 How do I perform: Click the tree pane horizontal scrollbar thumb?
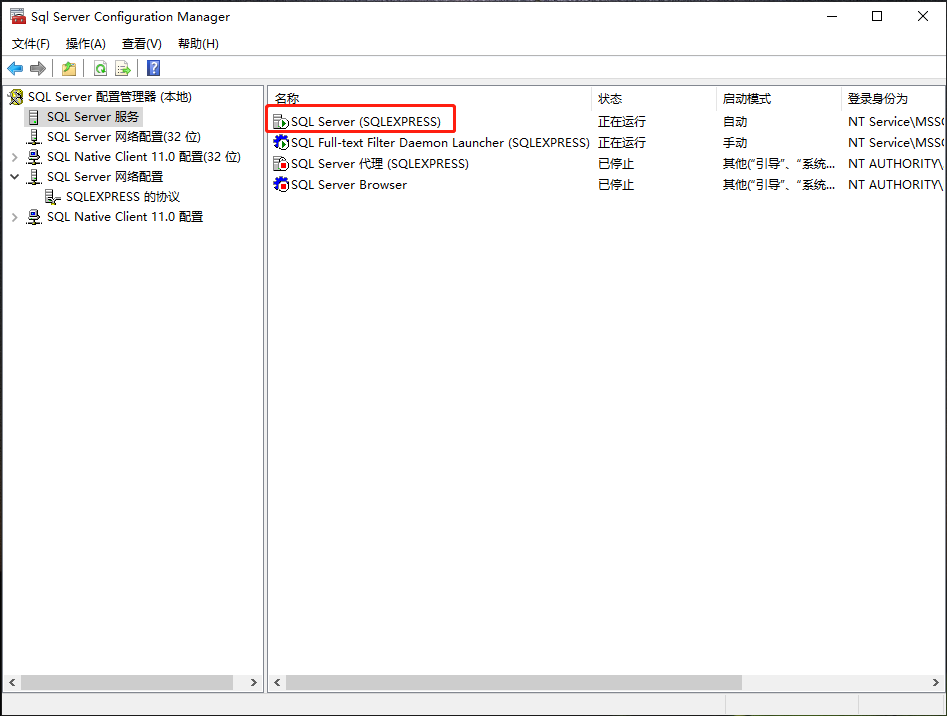[x=127, y=682]
